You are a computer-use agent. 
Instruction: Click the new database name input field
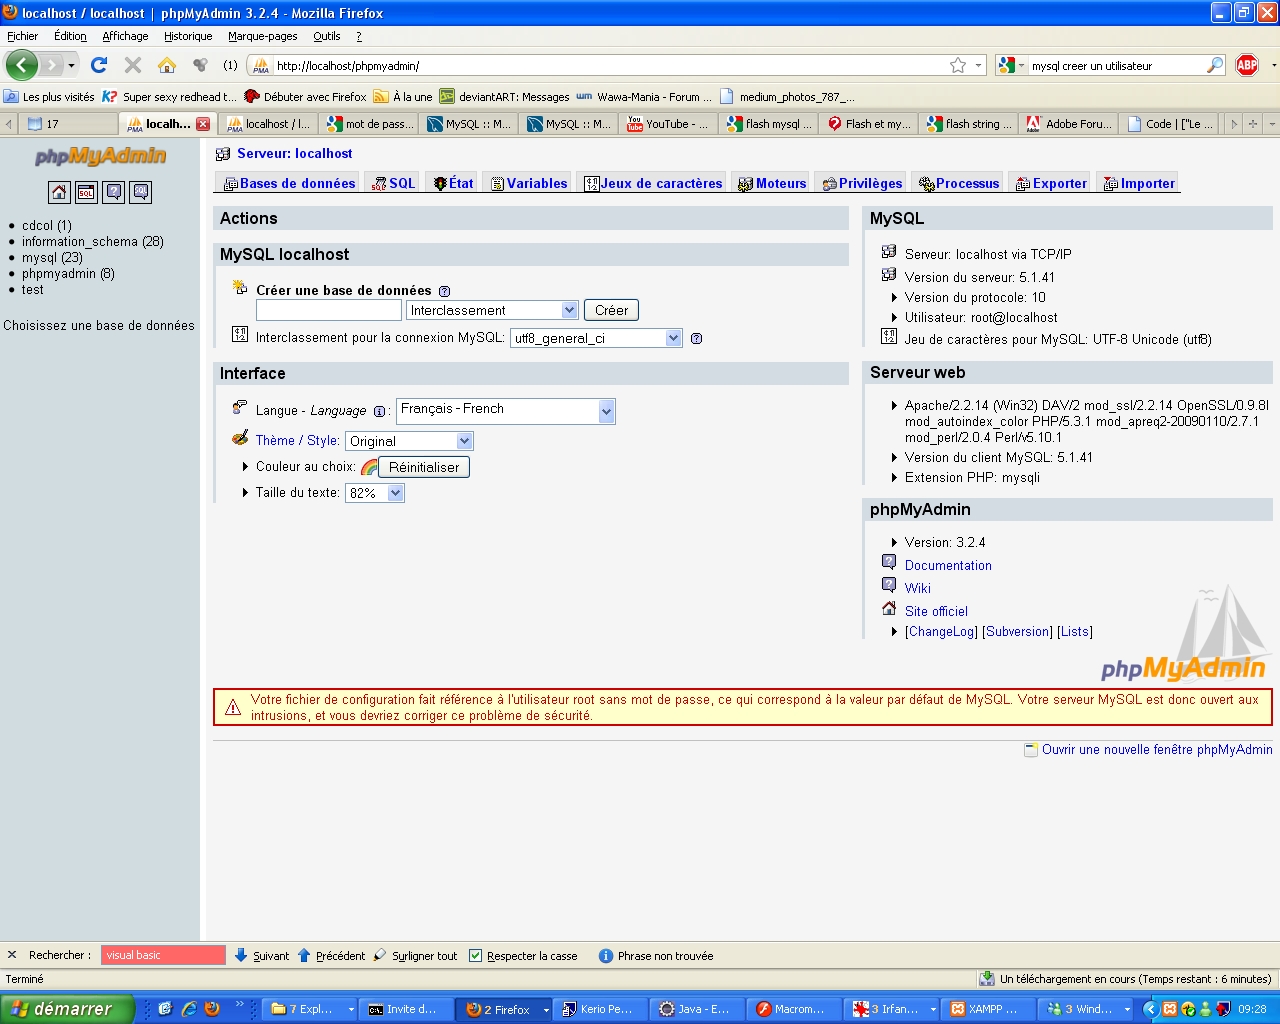pos(328,311)
